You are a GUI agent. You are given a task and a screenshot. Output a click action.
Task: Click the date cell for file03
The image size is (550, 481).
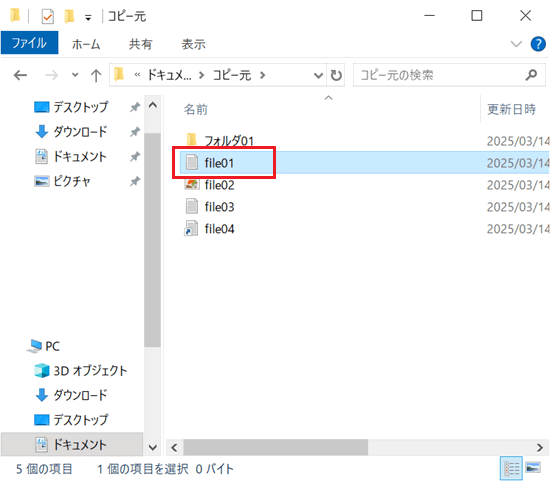(x=518, y=207)
